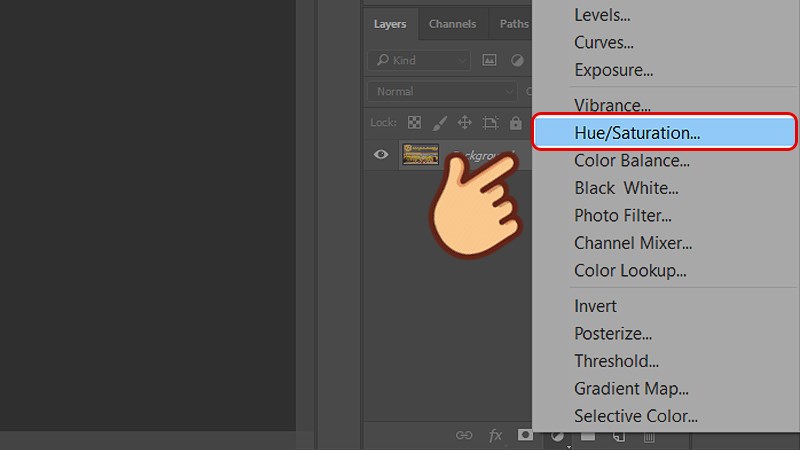
Task: Filter layers by pixel layers icon
Action: pos(491,60)
